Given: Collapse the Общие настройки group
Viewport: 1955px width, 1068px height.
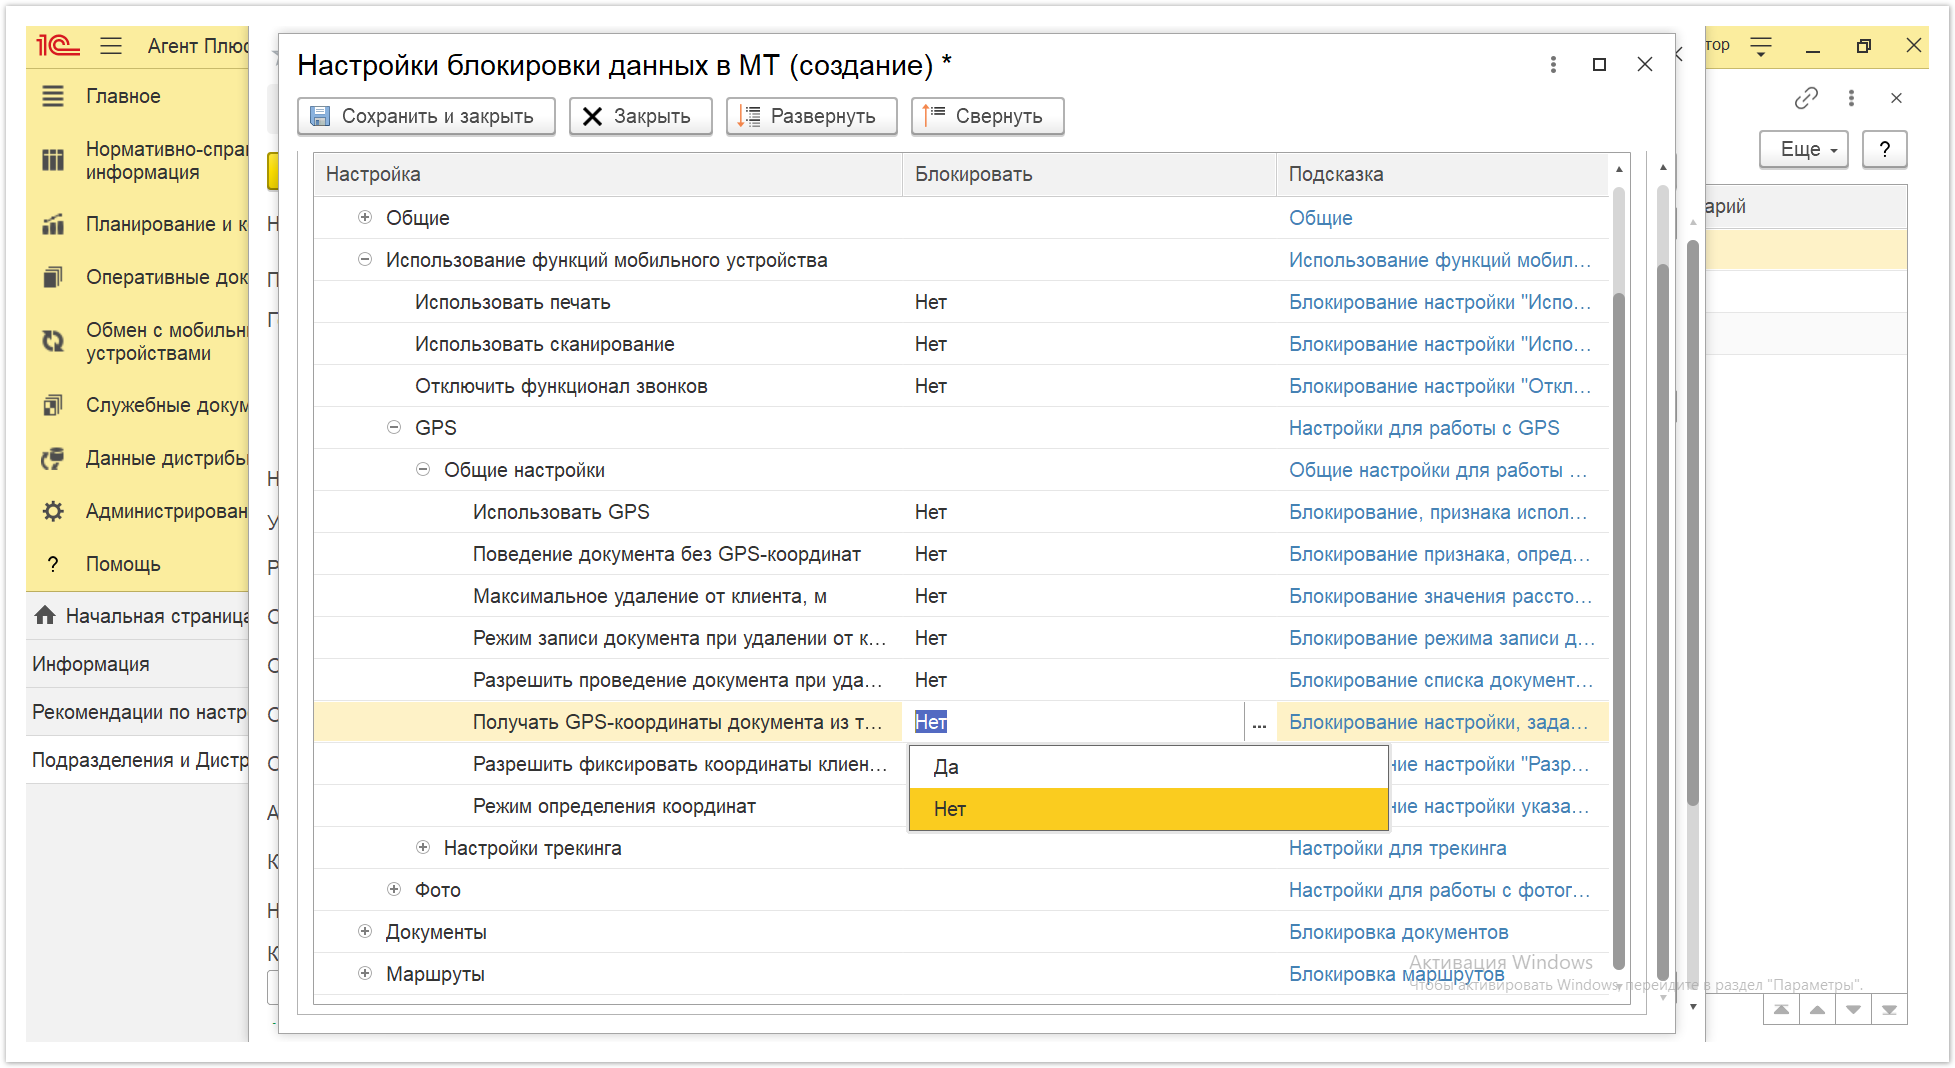Looking at the screenshot, I should point(423,469).
